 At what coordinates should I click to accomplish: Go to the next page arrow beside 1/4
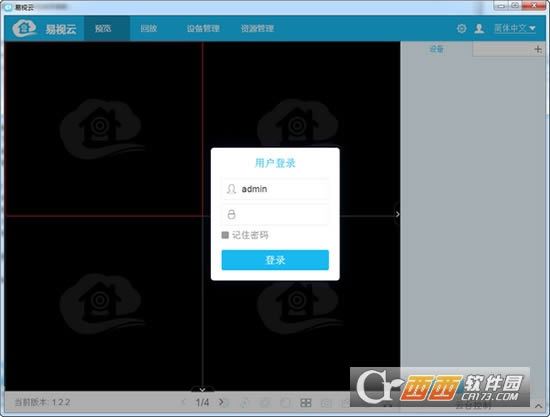[221, 402]
